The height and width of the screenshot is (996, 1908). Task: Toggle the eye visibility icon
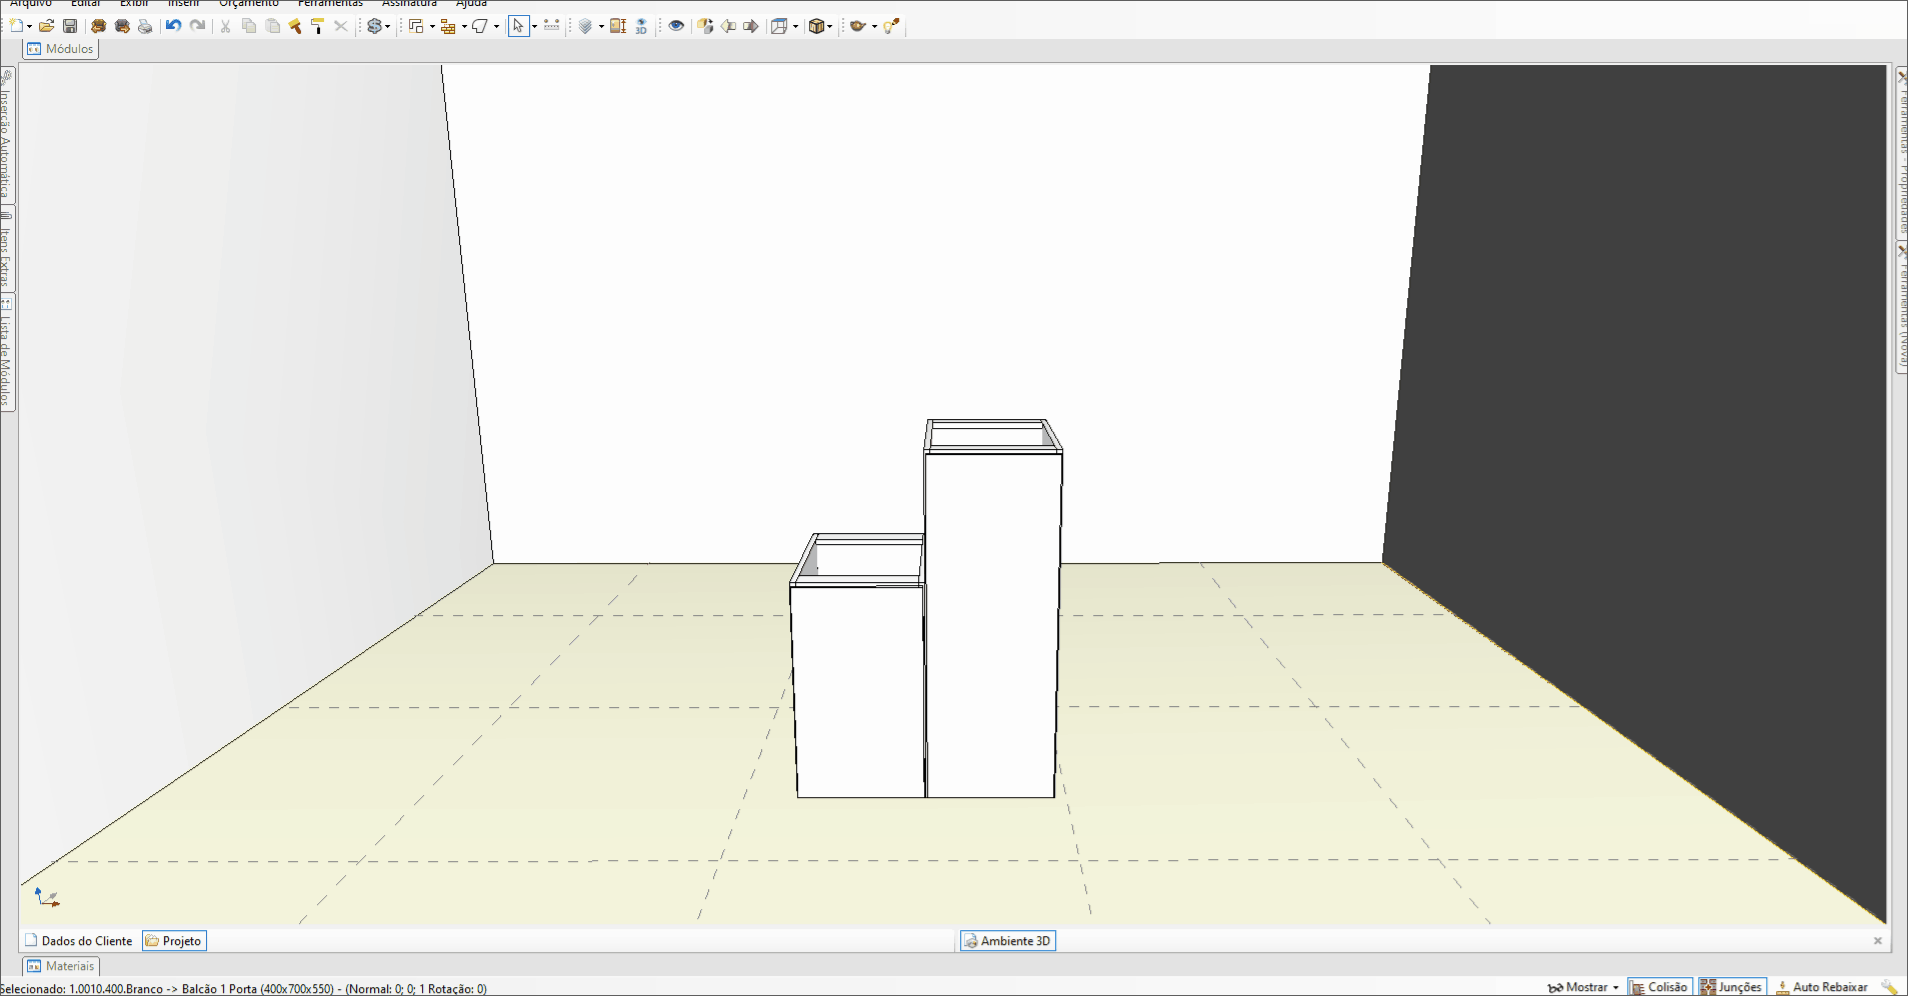[x=676, y=26]
